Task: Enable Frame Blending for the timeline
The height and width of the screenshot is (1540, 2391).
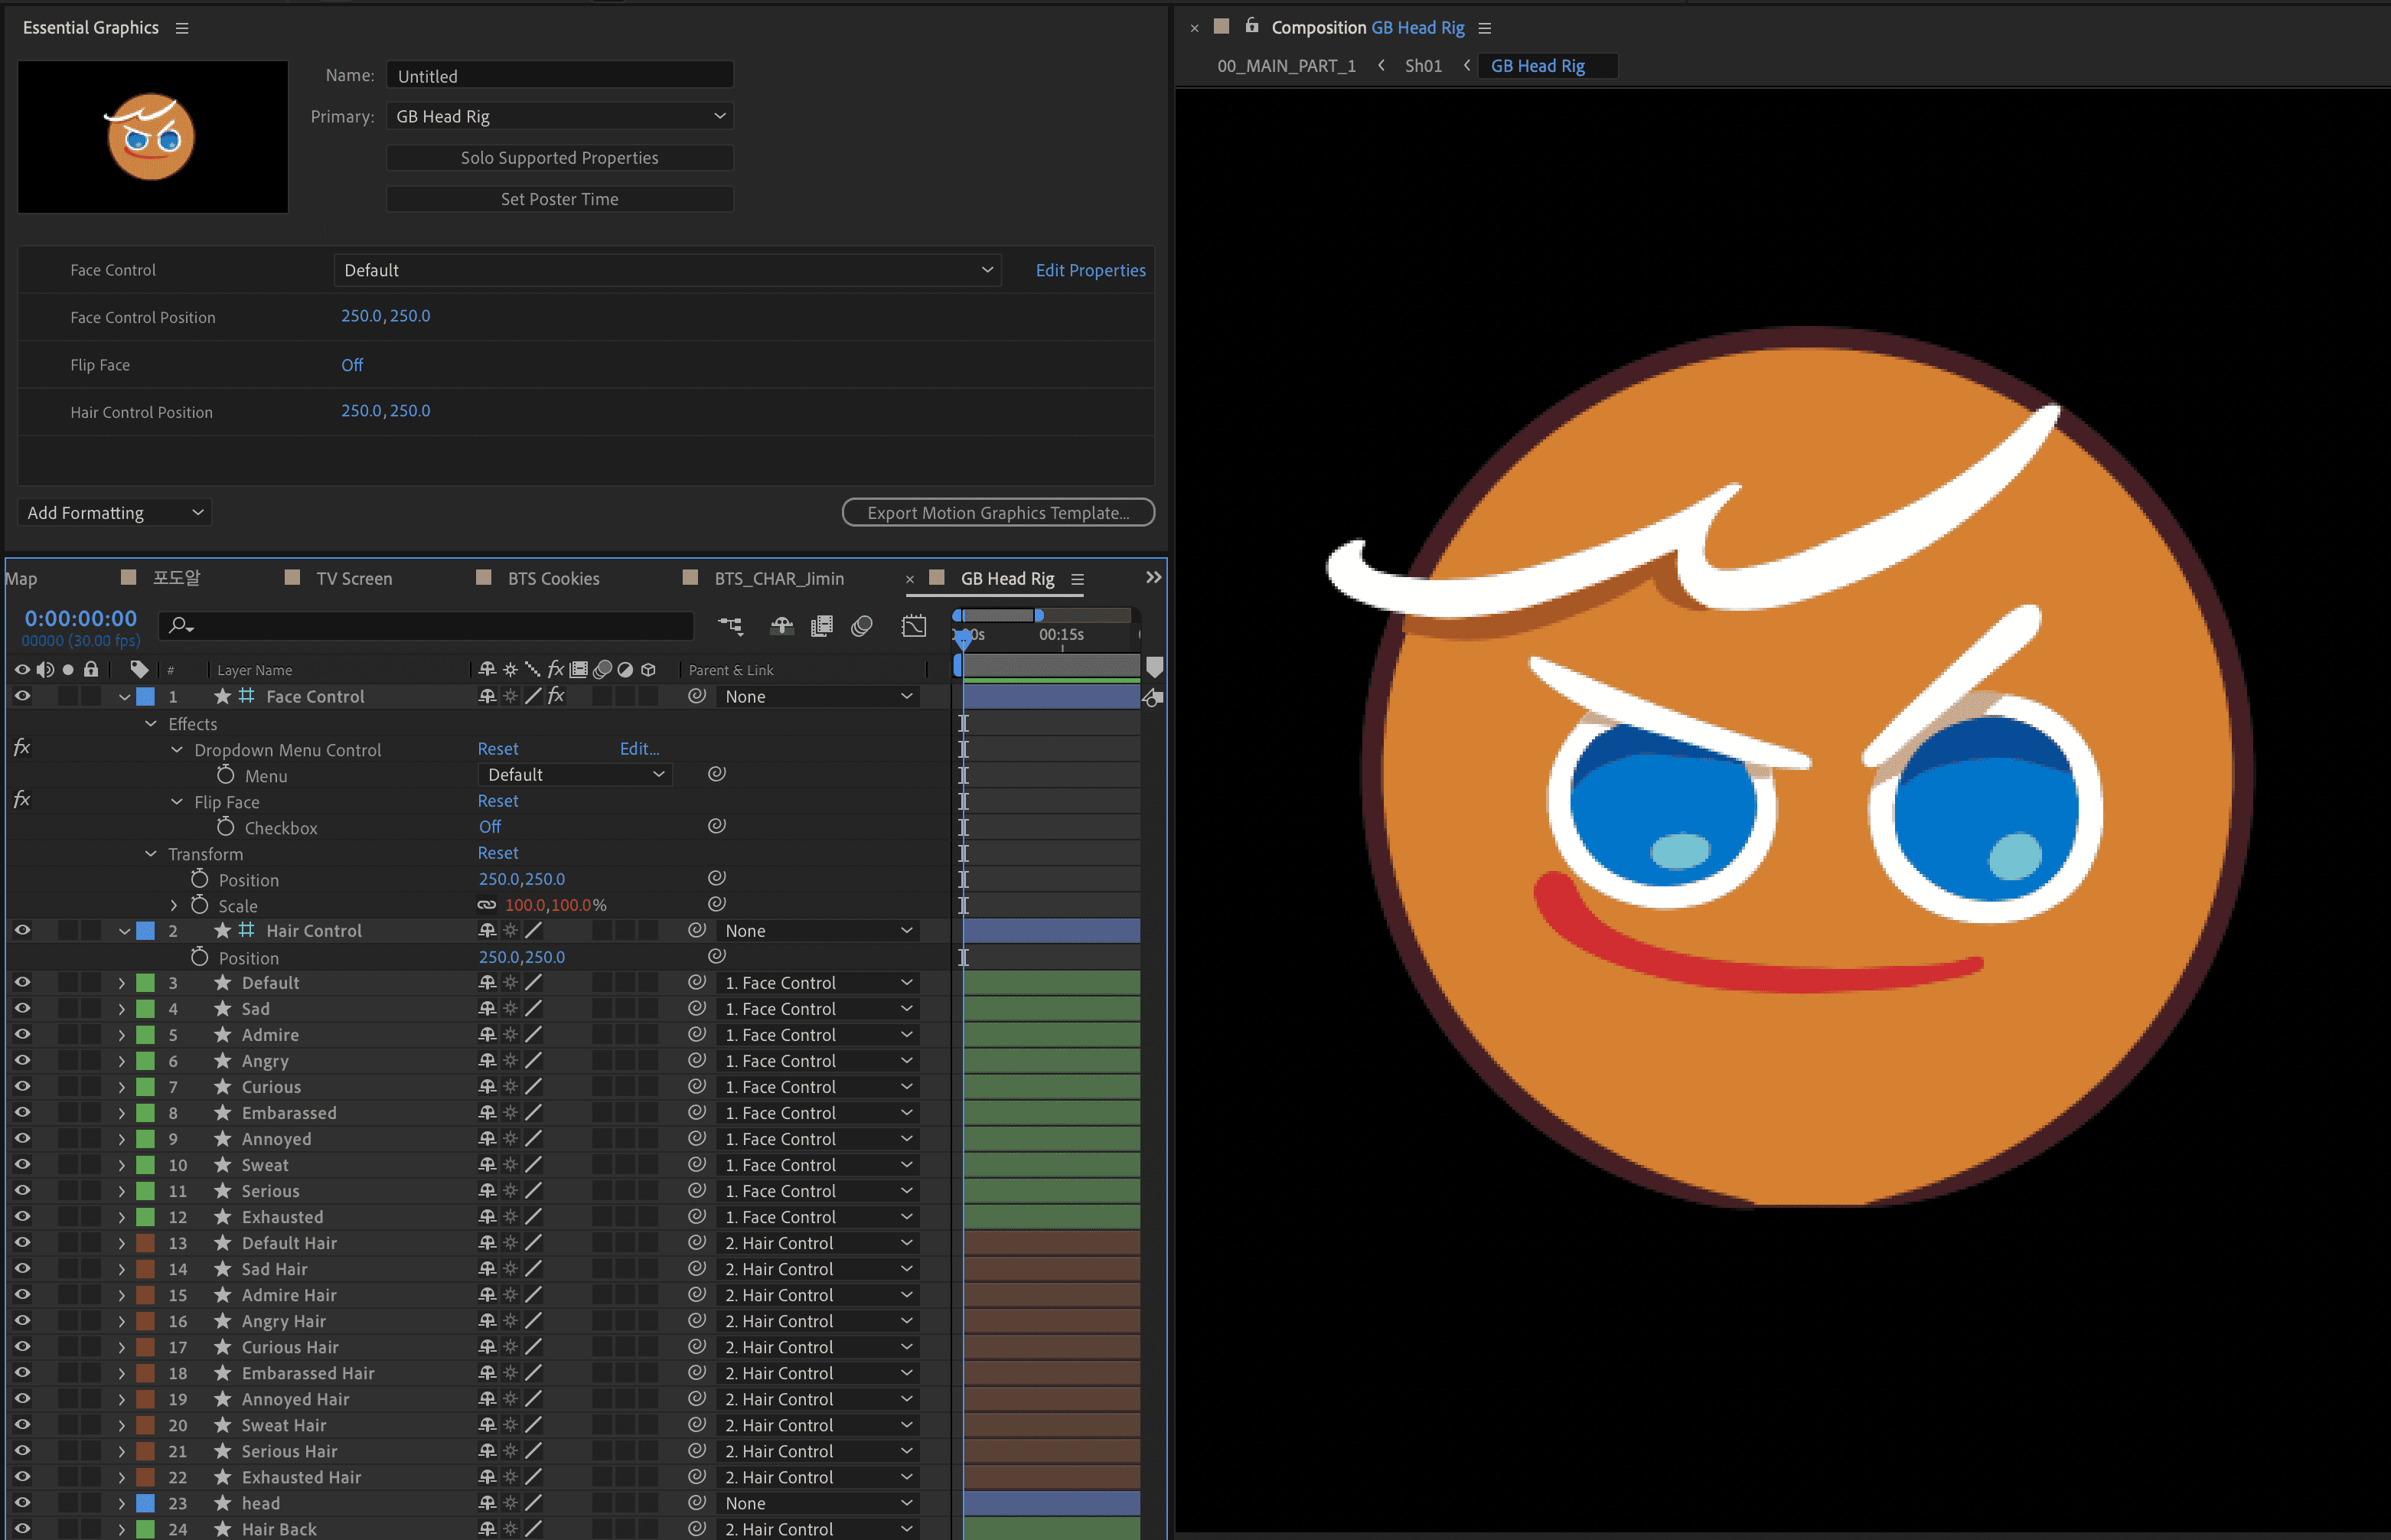Action: click(821, 626)
